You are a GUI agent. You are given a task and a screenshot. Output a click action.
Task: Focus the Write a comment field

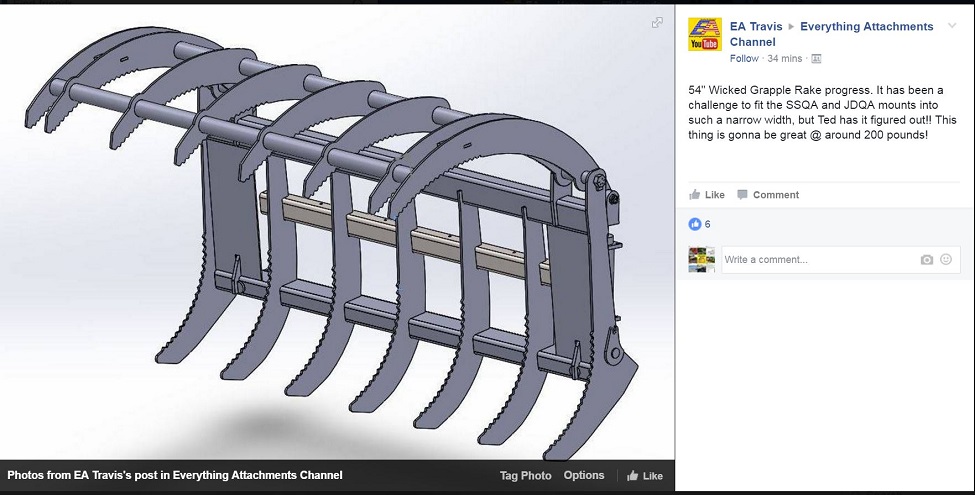pos(815,260)
